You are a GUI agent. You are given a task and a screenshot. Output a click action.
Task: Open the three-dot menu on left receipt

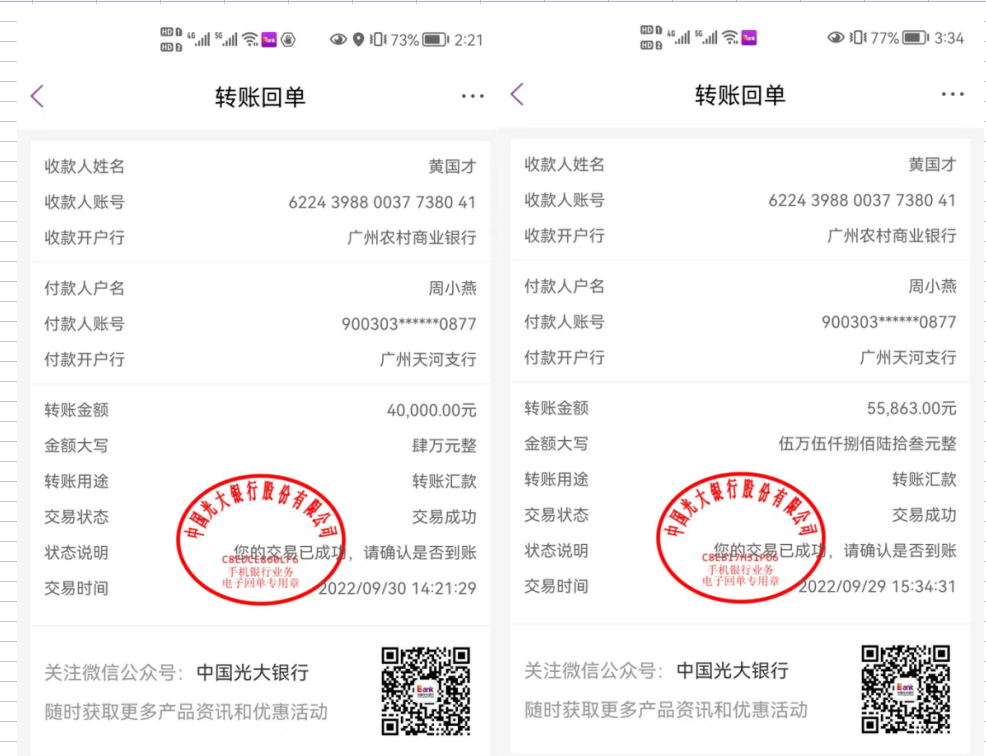[472, 96]
